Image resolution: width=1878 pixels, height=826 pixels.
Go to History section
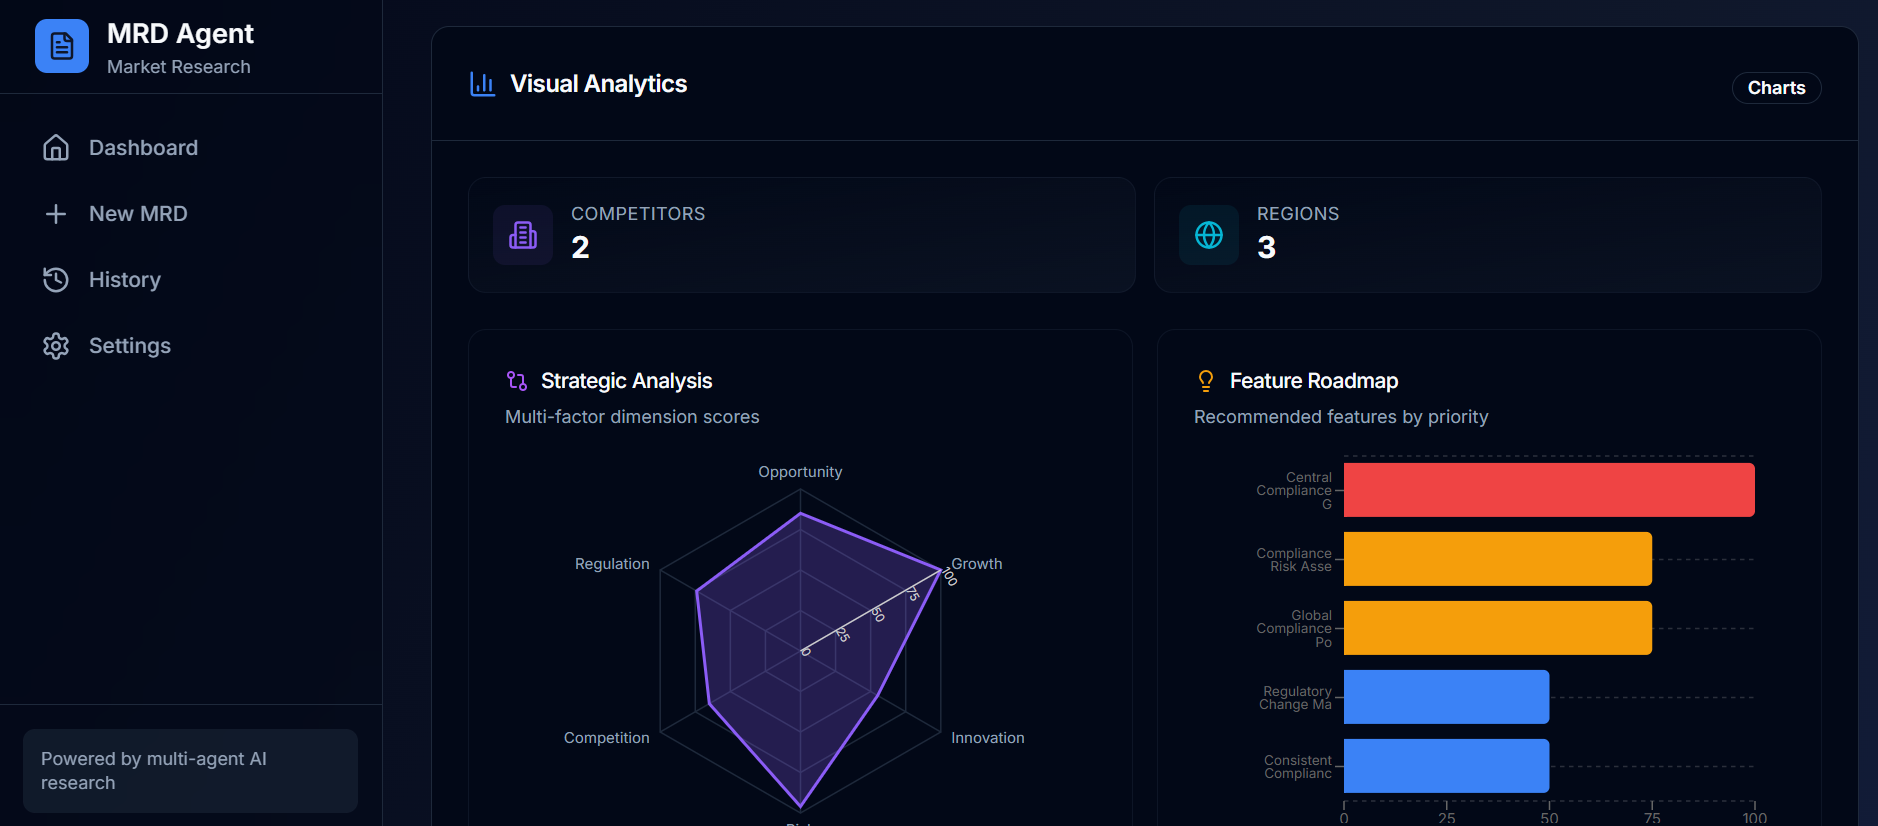tap(125, 279)
